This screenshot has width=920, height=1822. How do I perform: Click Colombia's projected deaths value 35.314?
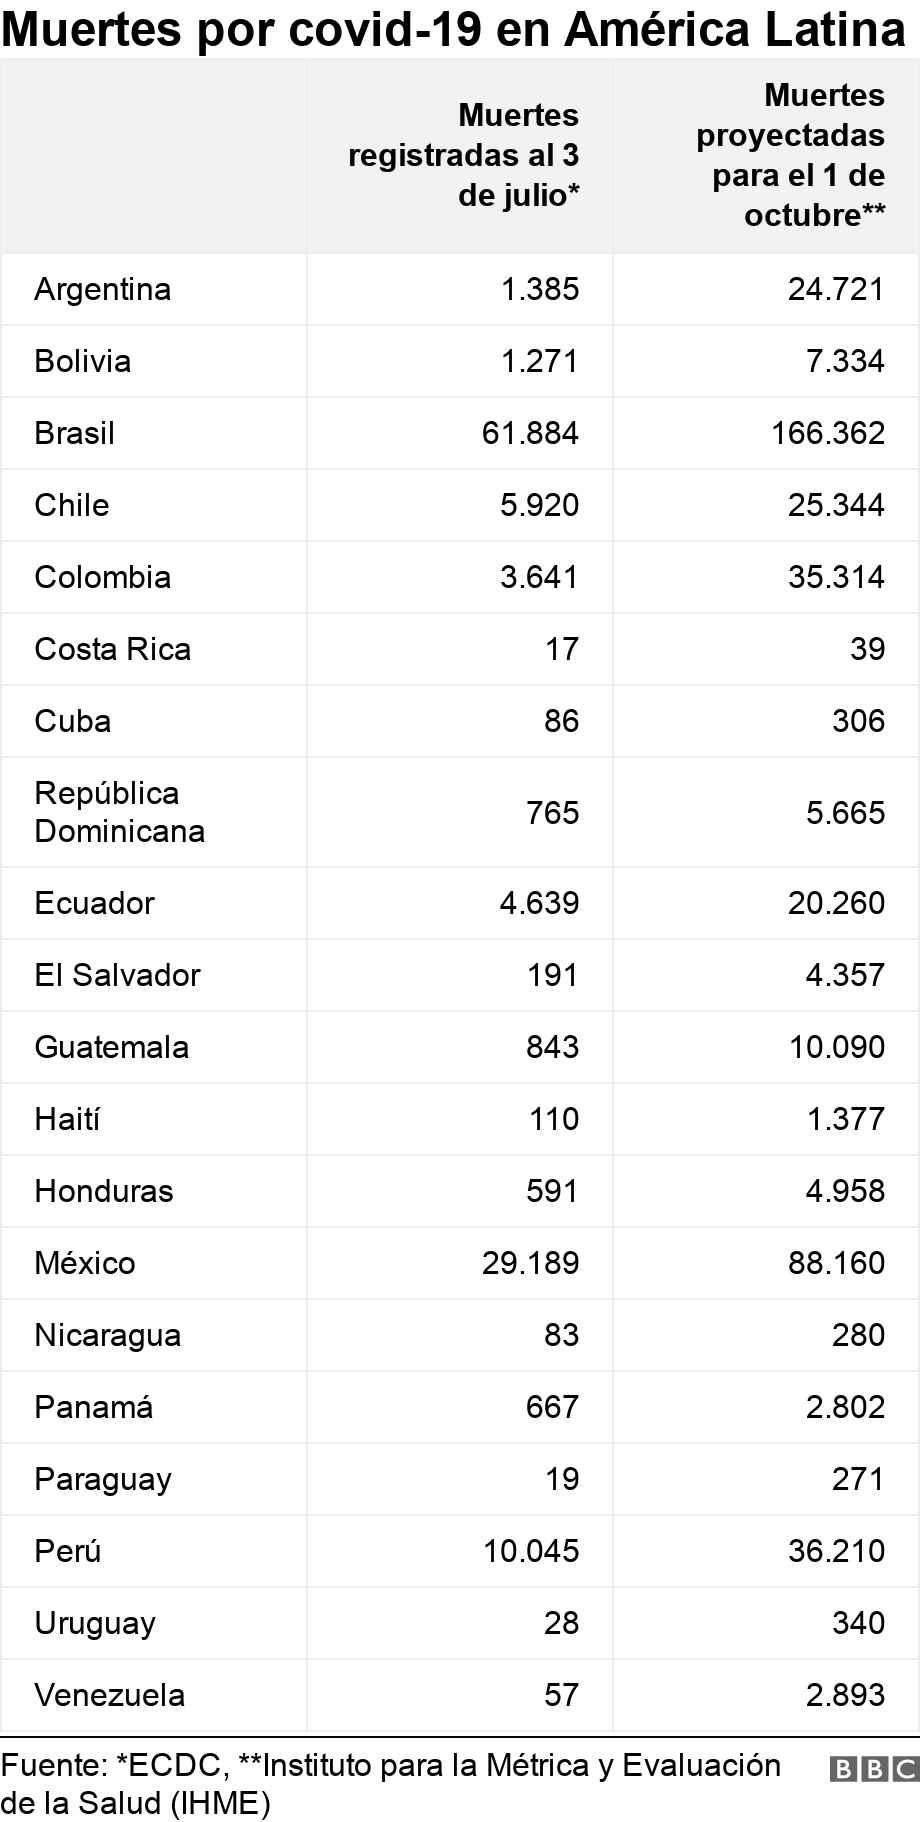pos(836,577)
